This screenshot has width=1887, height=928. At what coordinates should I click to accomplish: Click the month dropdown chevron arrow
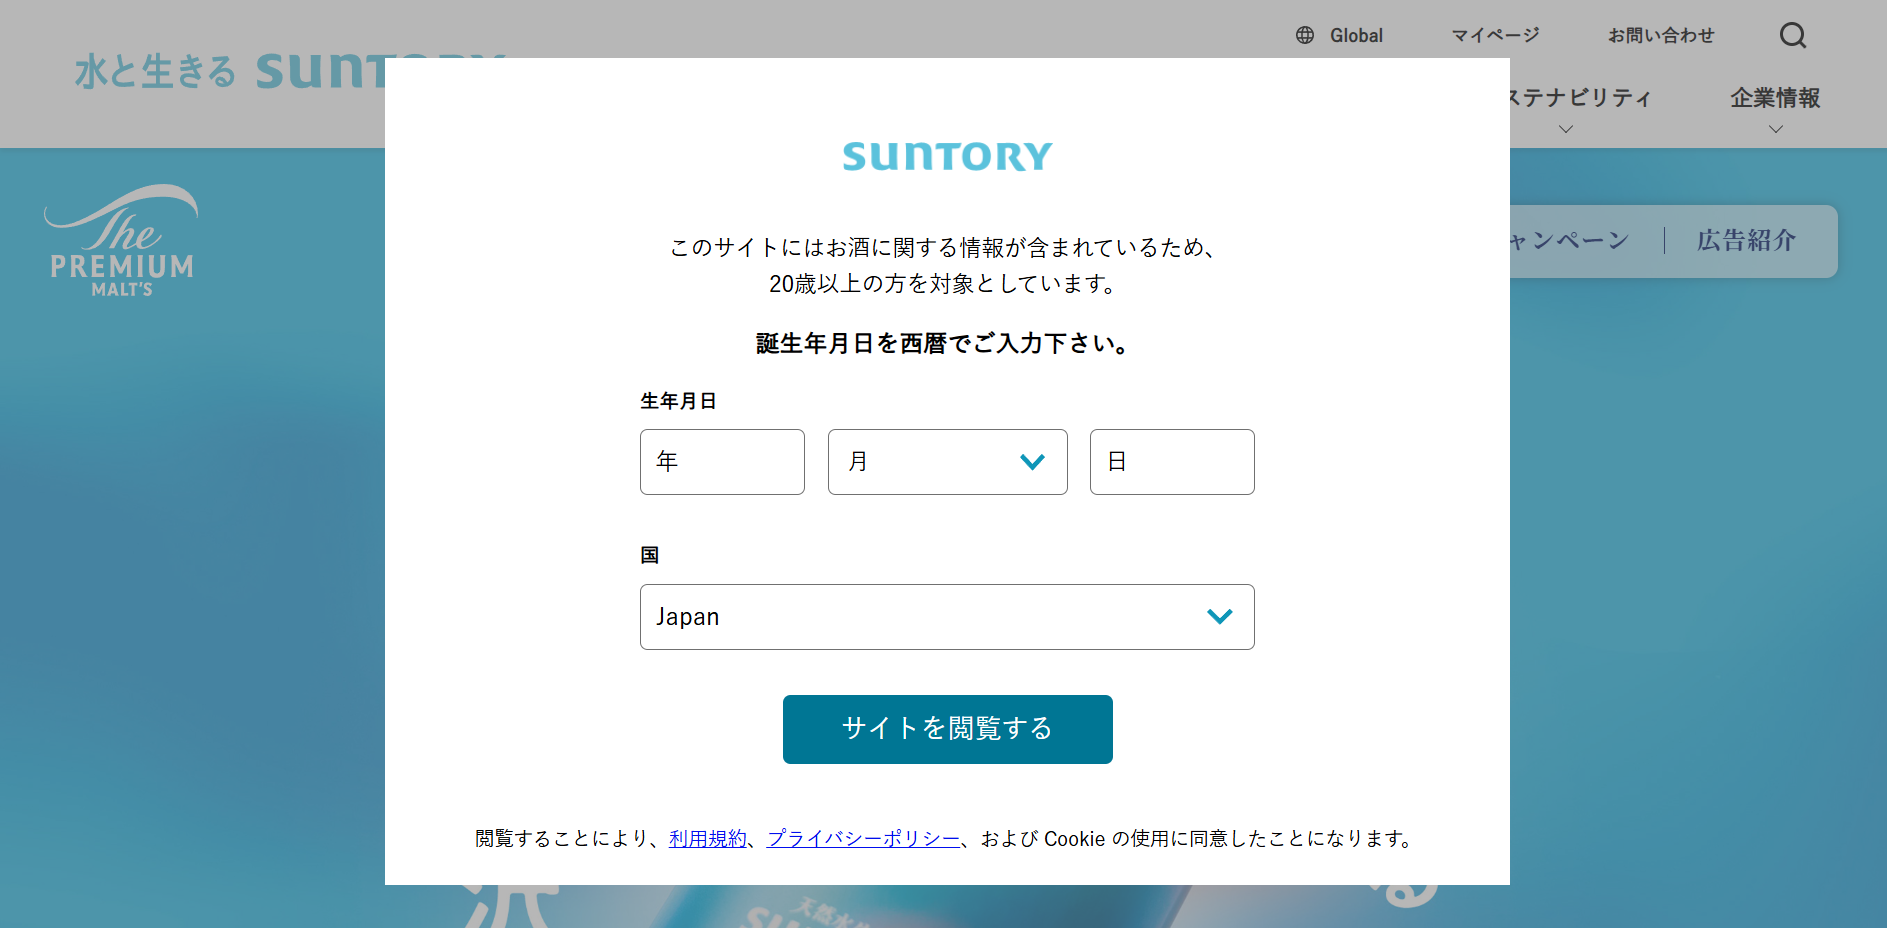coord(1032,462)
